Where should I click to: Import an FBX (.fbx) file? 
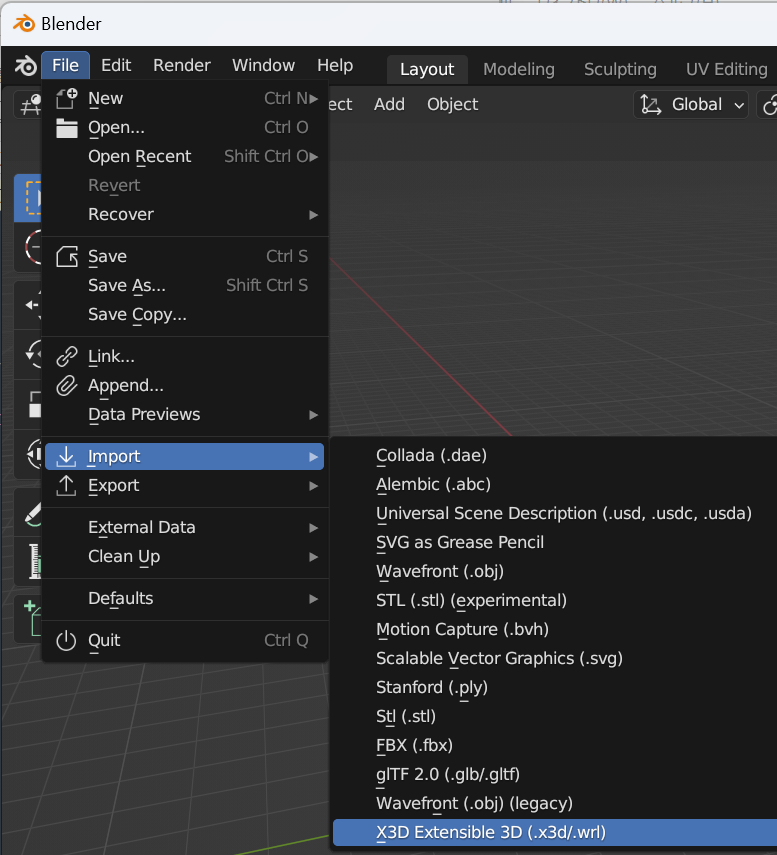tap(555, 745)
